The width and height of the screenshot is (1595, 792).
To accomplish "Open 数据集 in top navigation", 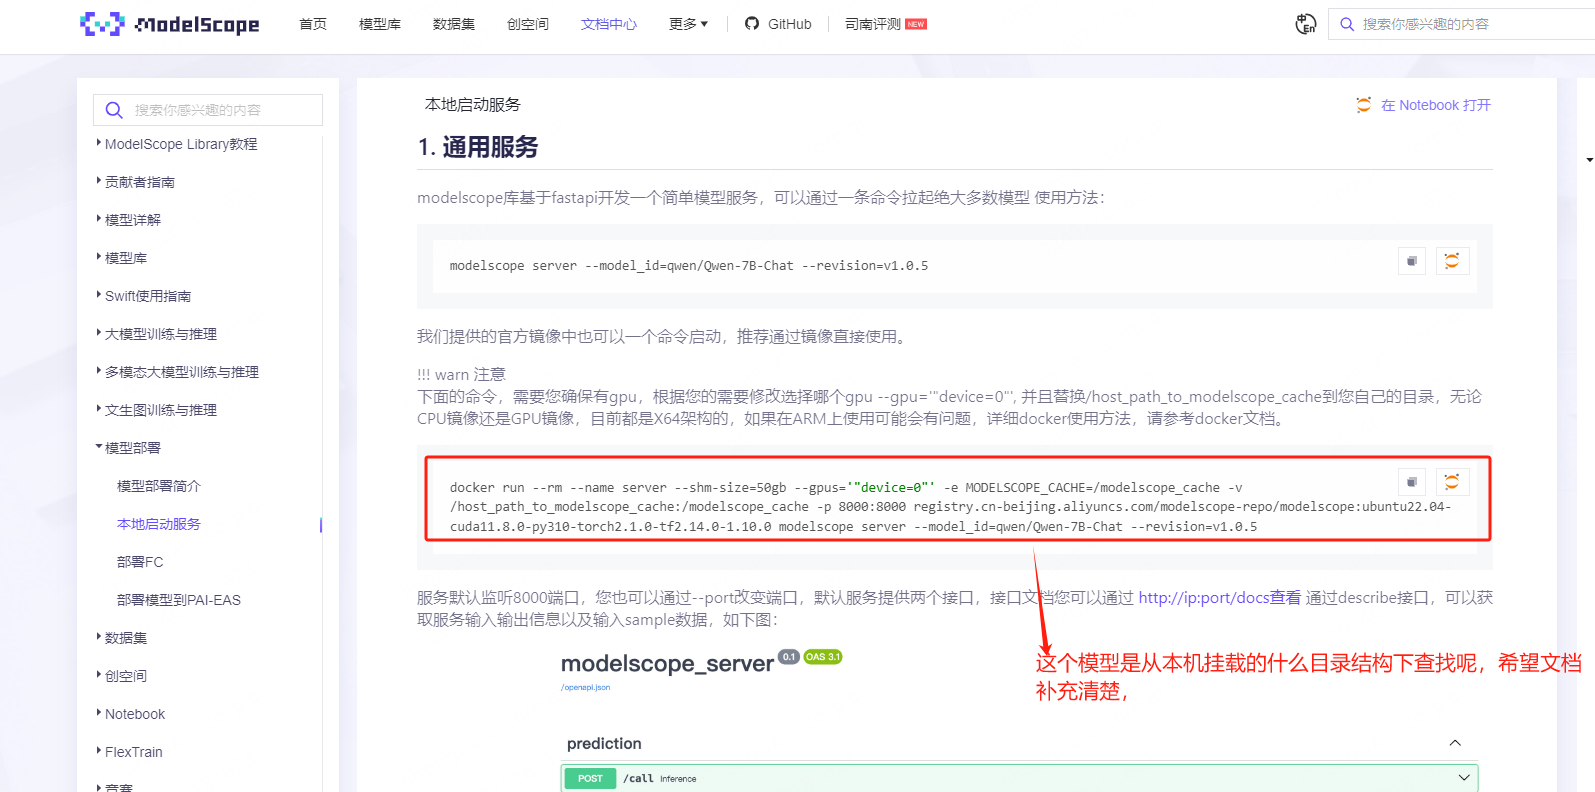I will pos(454,24).
